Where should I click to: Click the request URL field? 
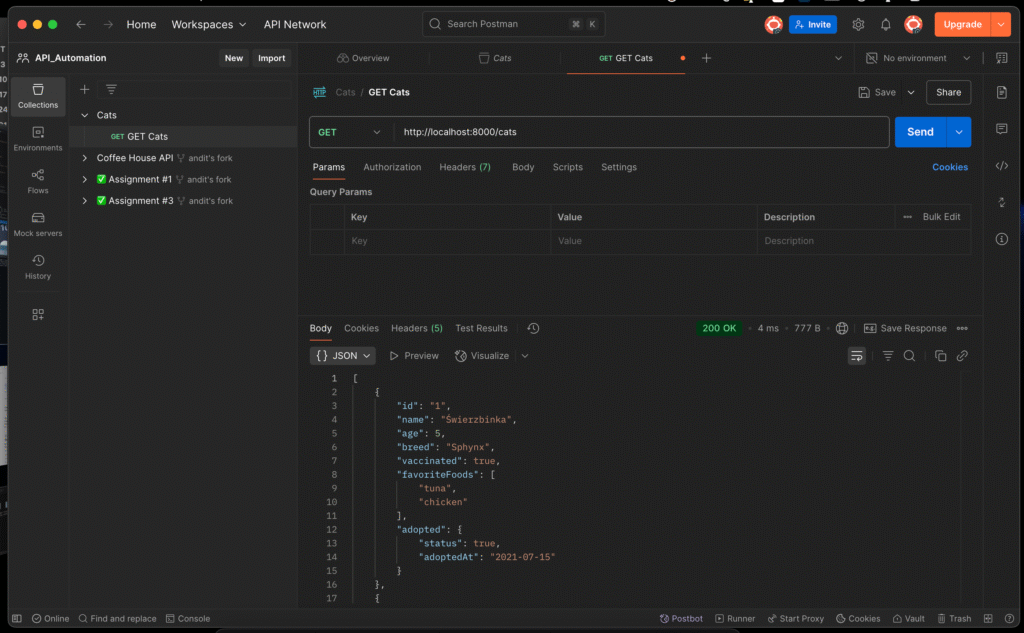[641, 132]
